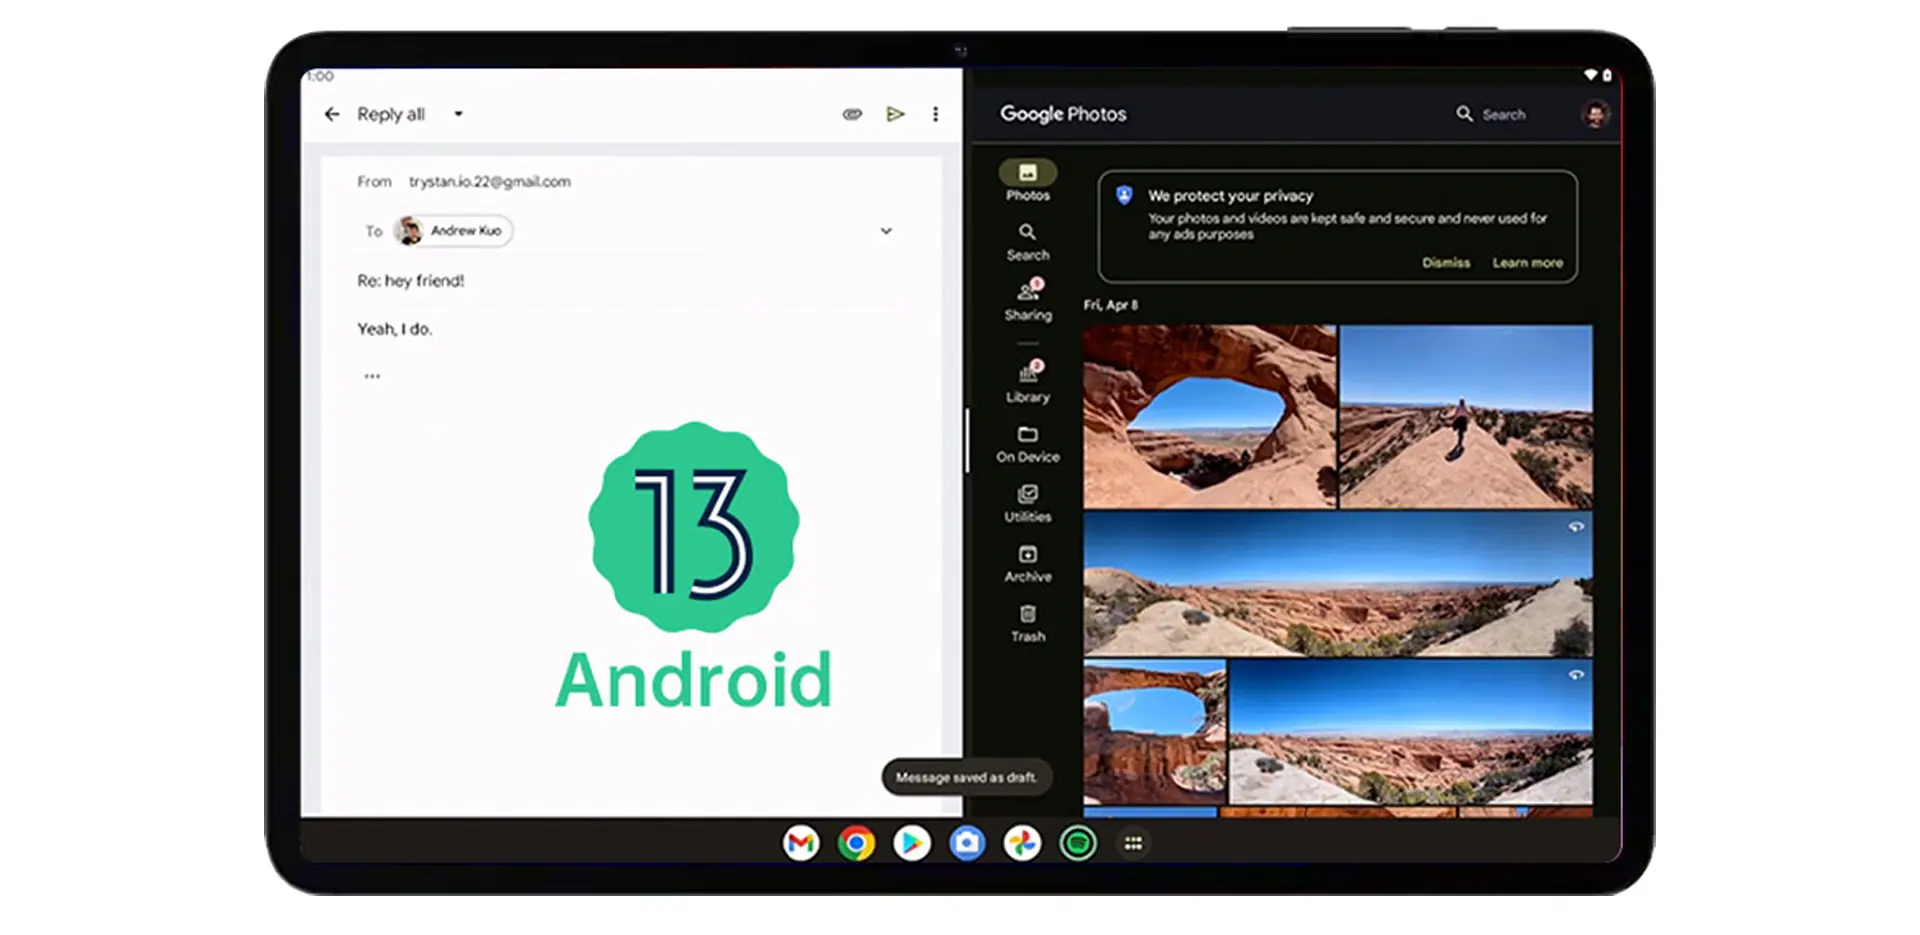The height and width of the screenshot is (935, 1920).
Task: Expand the Reply all dropdown arrow
Action: (458, 114)
